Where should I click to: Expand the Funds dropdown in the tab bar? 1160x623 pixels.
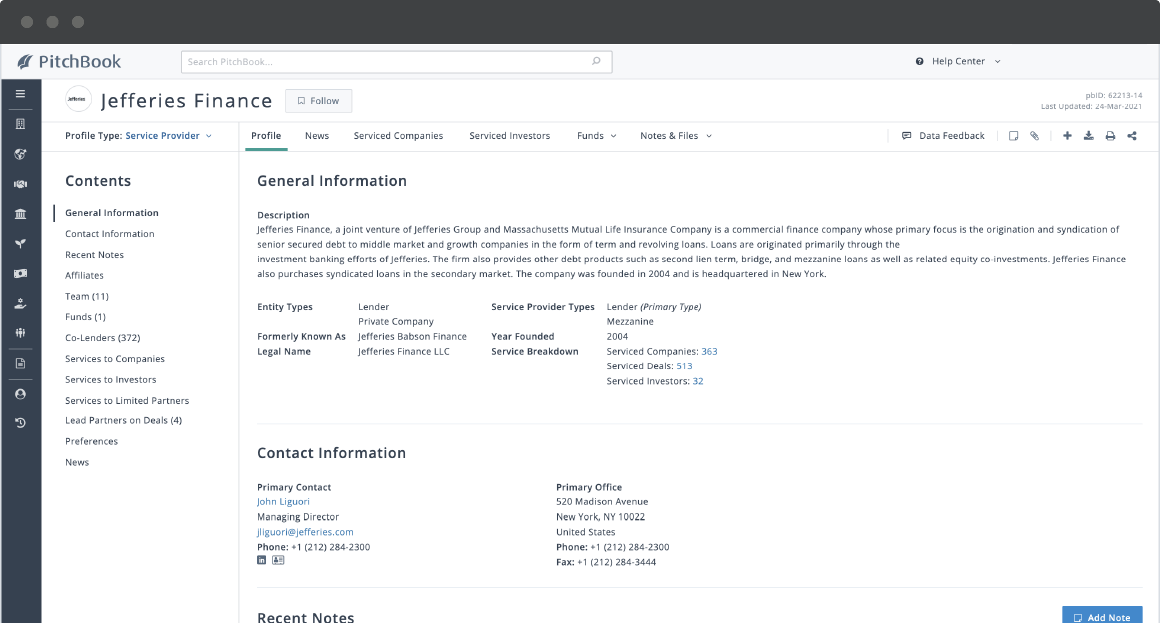point(596,135)
